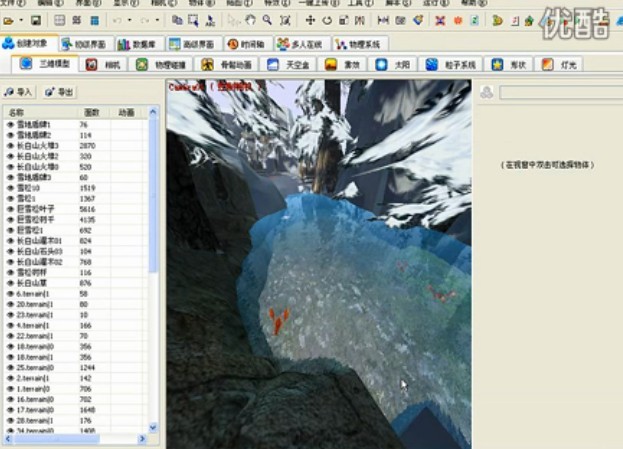The height and width of the screenshot is (449, 623).
Task: Click the camera (相机) tab icon
Action: coord(91,64)
